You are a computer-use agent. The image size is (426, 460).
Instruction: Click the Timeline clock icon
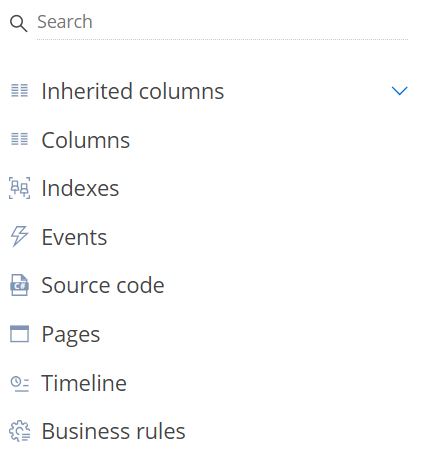(20, 383)
